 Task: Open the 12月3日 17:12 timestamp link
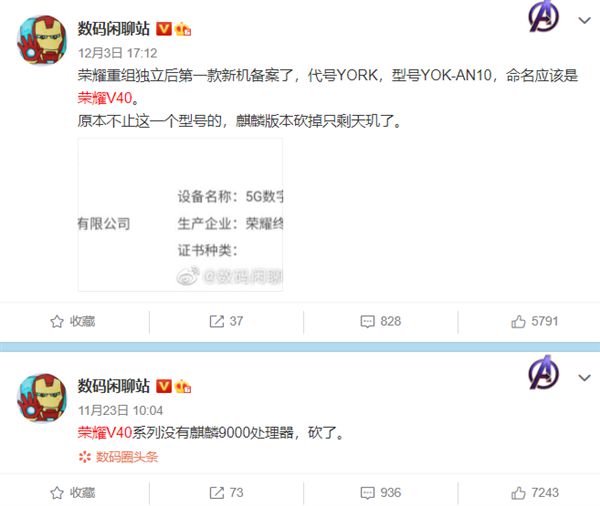pyautogui.click(x=117, y=53)
